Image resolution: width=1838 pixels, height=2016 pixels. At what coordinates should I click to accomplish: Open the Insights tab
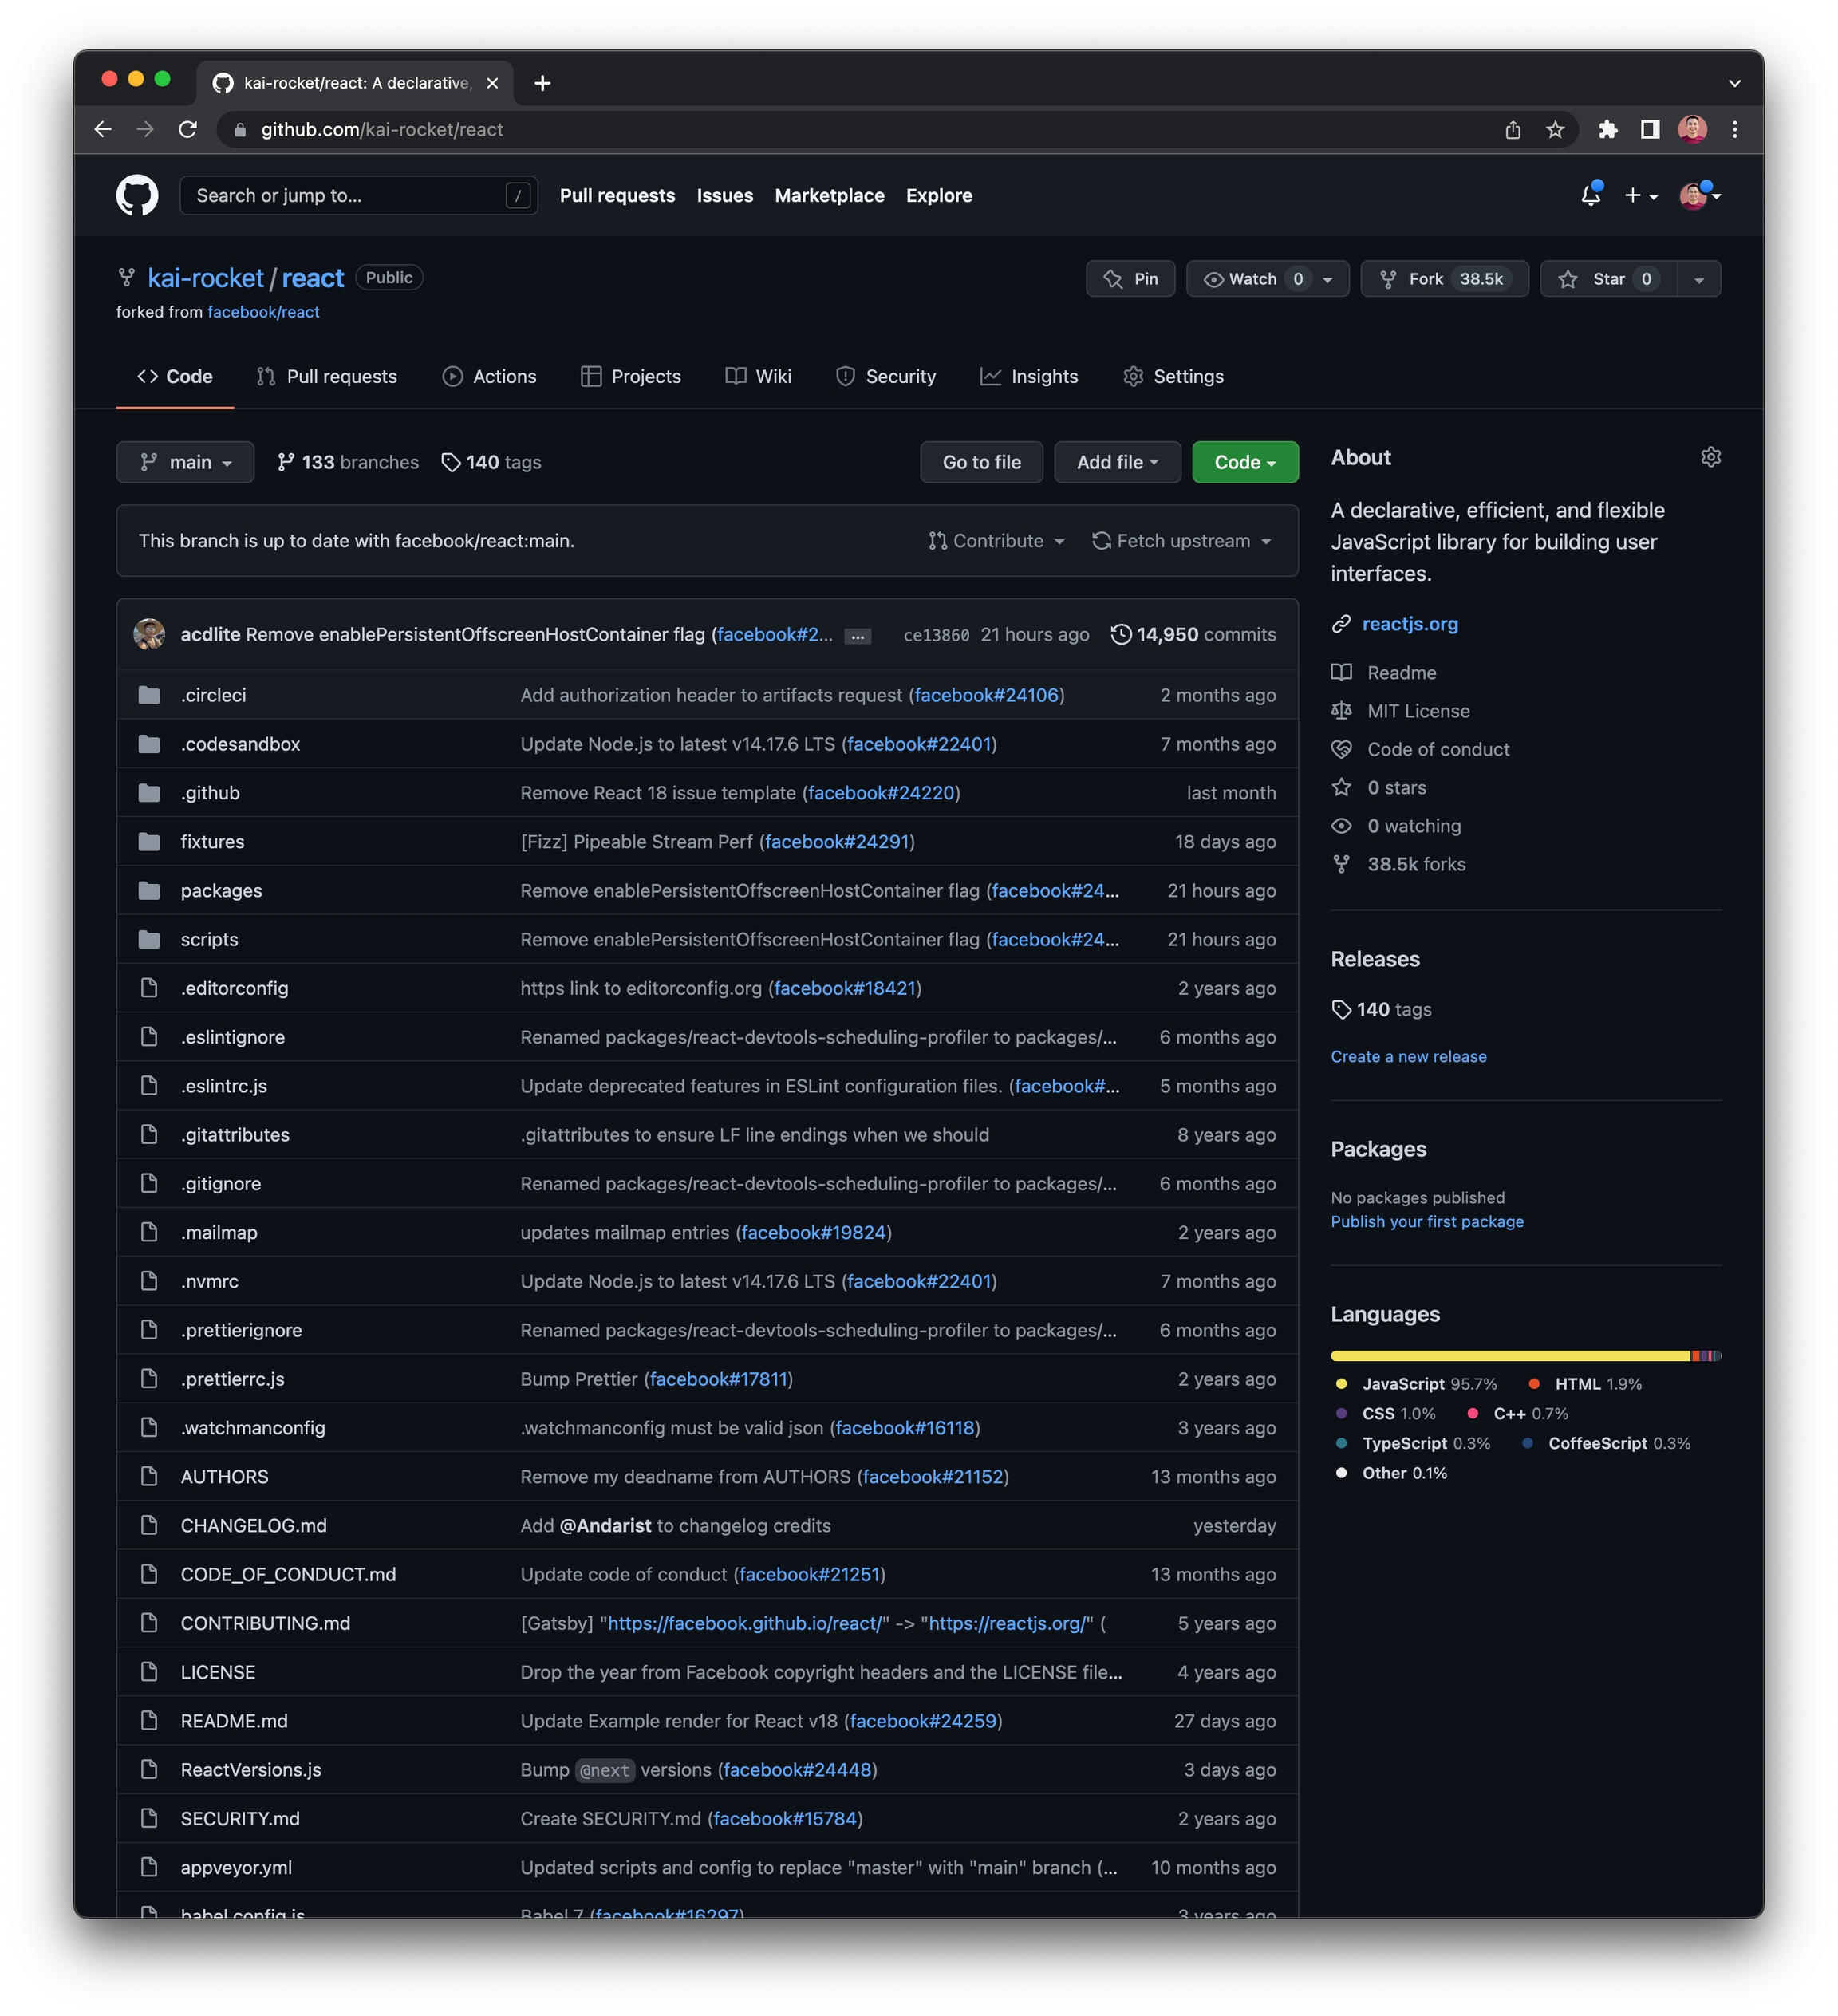[1029, 376]
